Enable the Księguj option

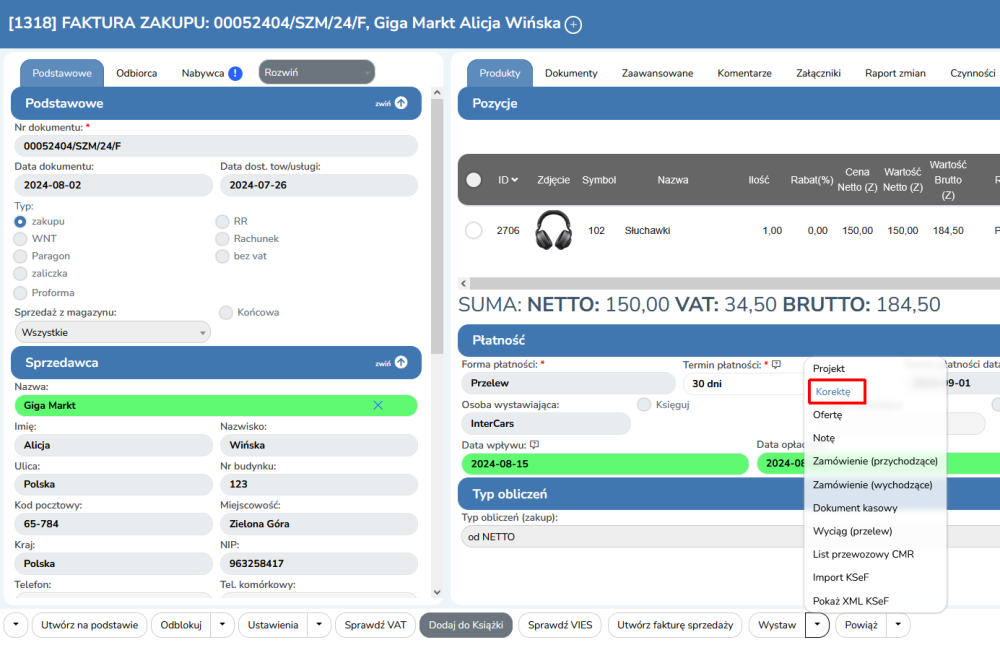pyautogui.click(x=644, y=404)
